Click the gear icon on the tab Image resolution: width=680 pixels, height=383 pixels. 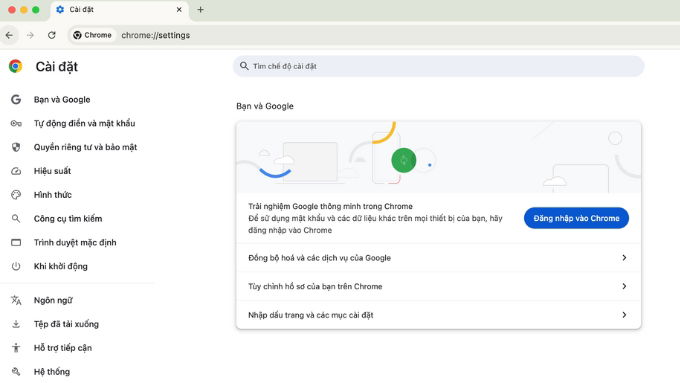pos(60,10)
